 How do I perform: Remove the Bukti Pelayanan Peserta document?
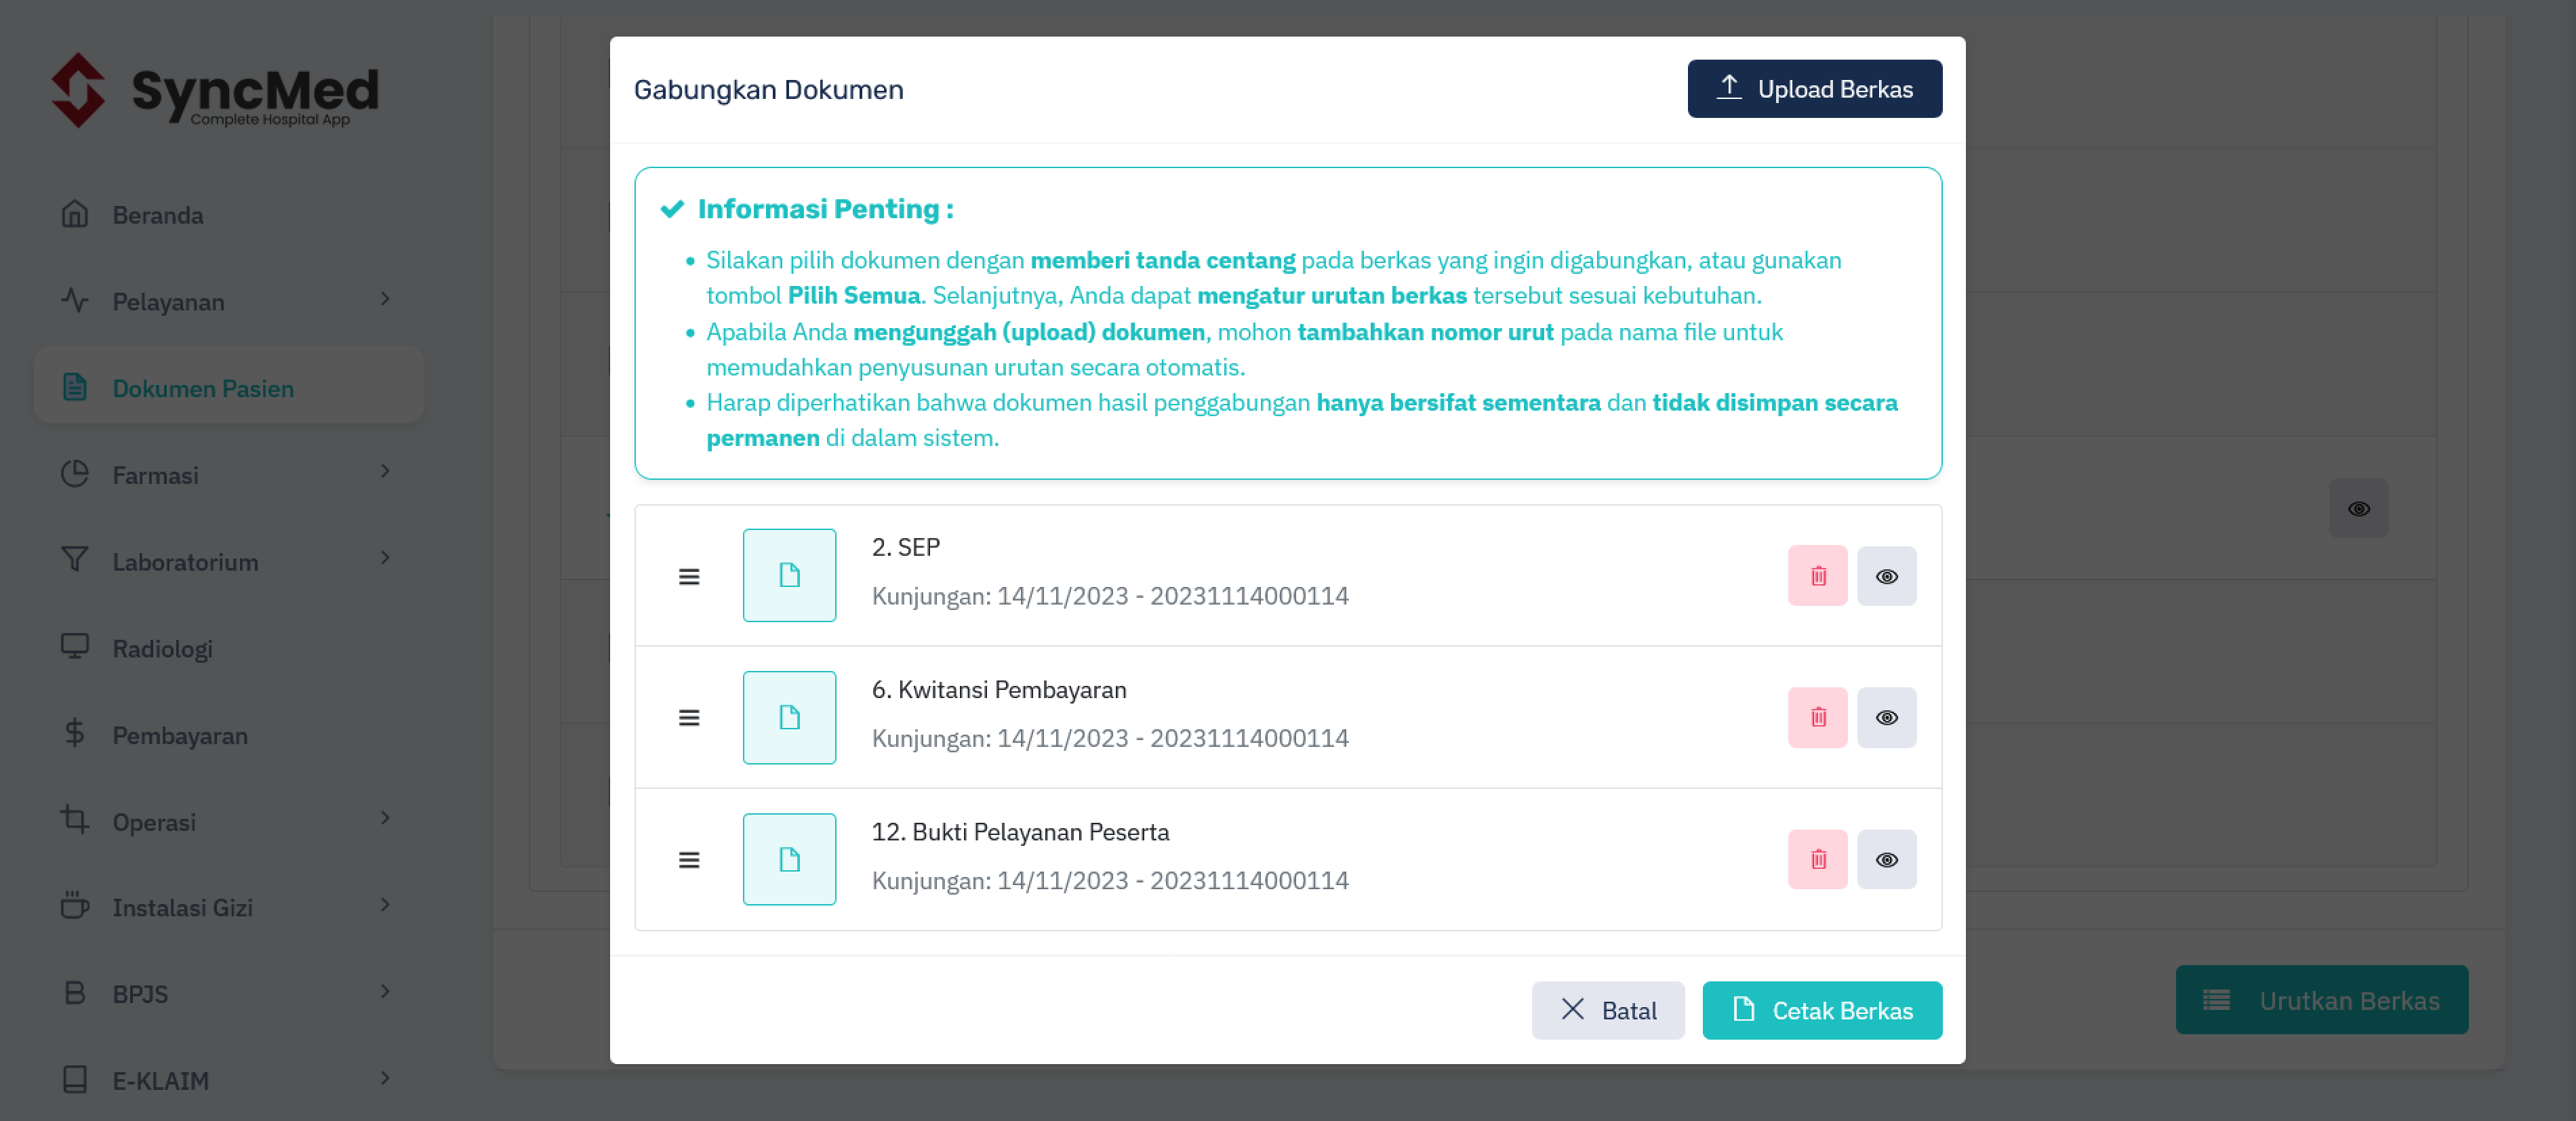click(1817, 859)
